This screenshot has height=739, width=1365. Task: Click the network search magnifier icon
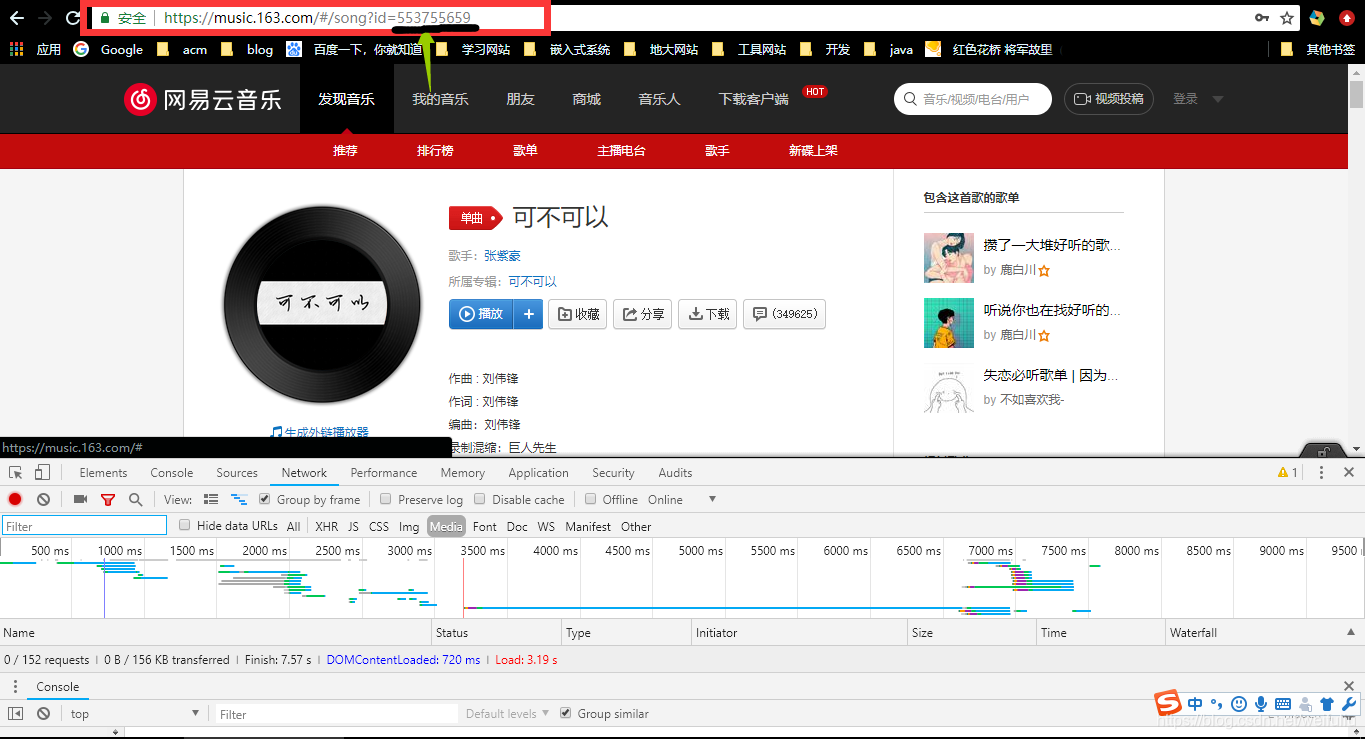coord(136,499)
